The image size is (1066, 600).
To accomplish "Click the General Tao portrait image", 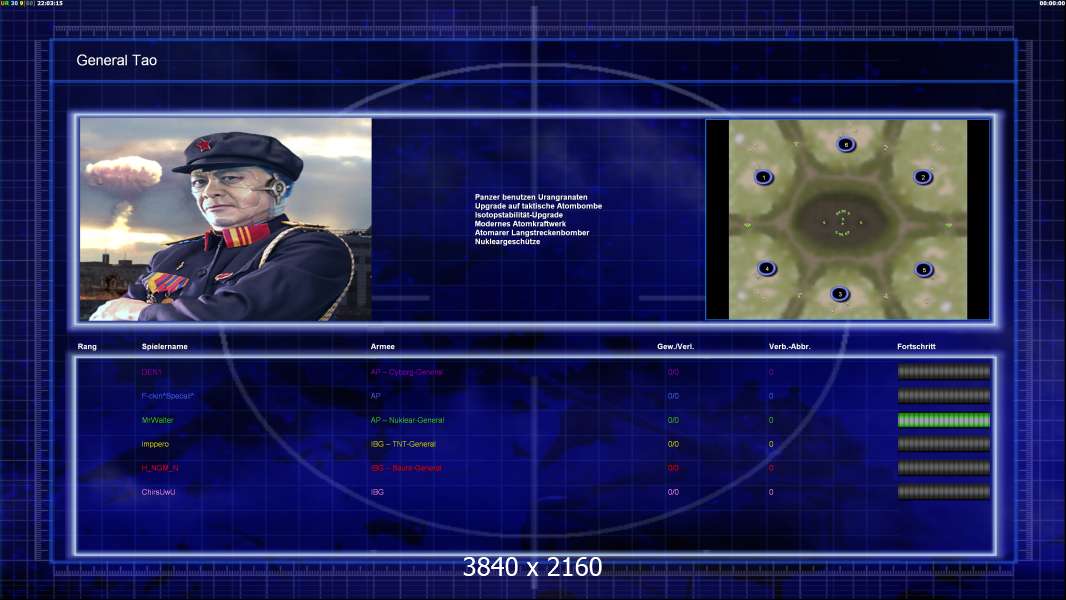I will pos(226,219).
